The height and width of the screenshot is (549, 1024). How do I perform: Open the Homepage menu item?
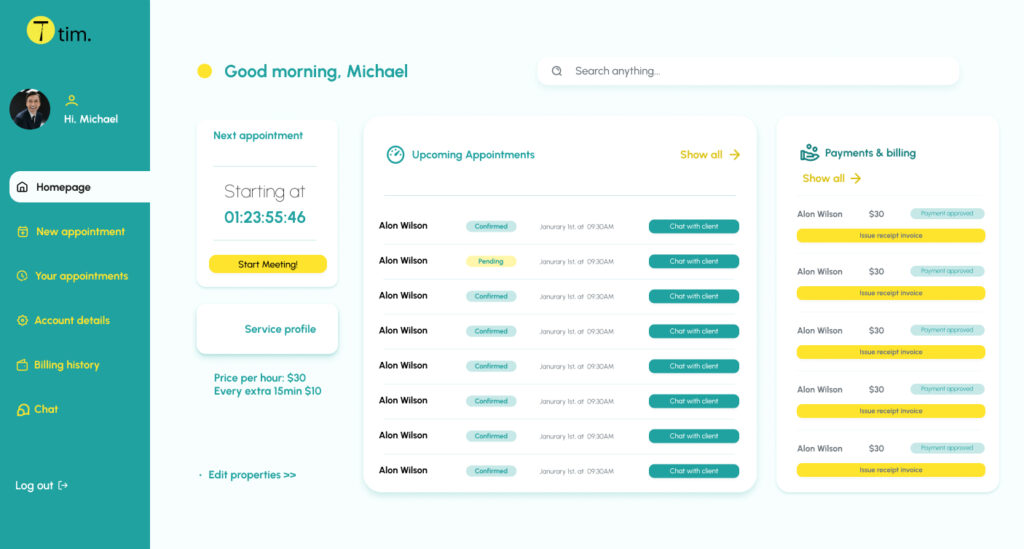click(63, 187)
